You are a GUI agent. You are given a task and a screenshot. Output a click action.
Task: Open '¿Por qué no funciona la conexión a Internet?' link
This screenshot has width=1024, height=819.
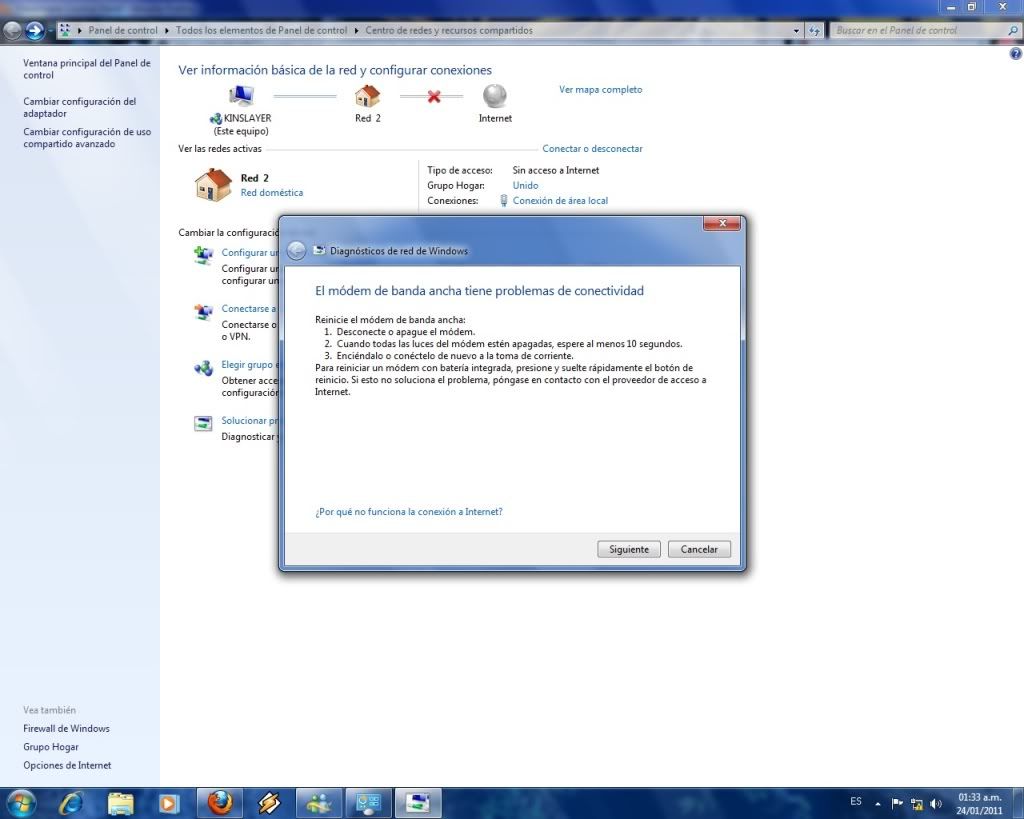tap(408, 512)
